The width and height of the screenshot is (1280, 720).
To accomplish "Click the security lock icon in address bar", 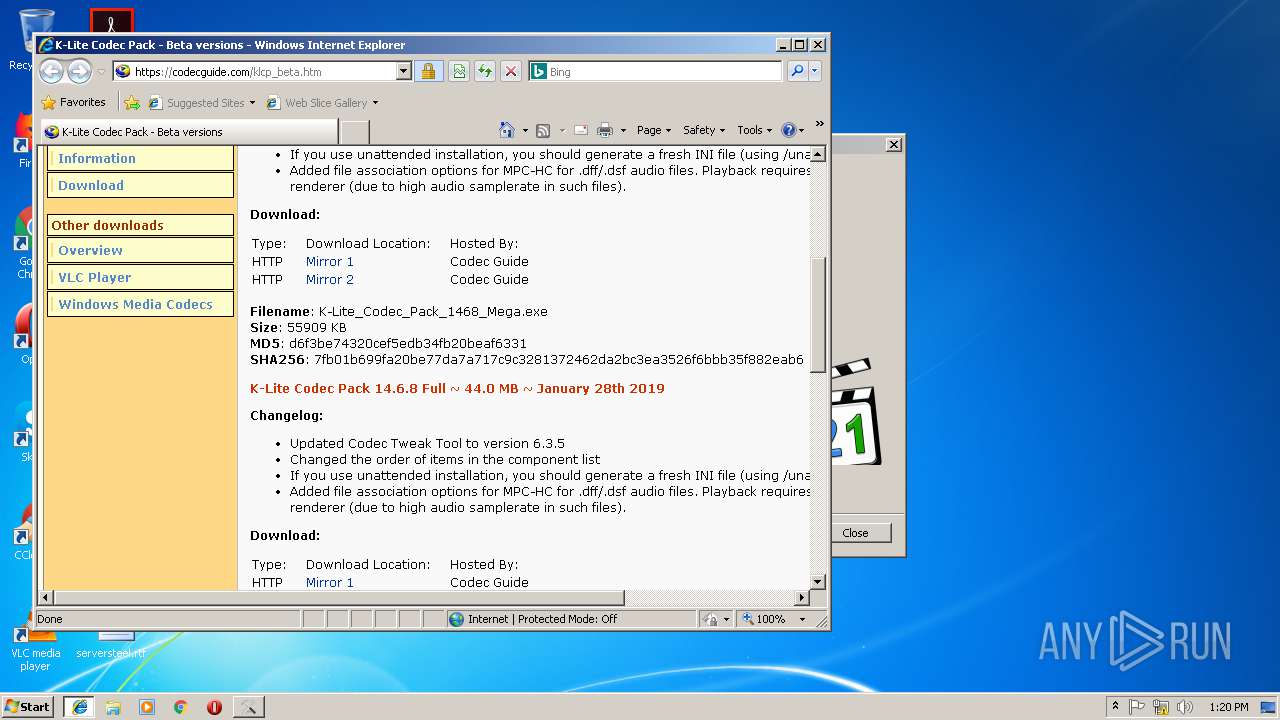I will point(428,71).
